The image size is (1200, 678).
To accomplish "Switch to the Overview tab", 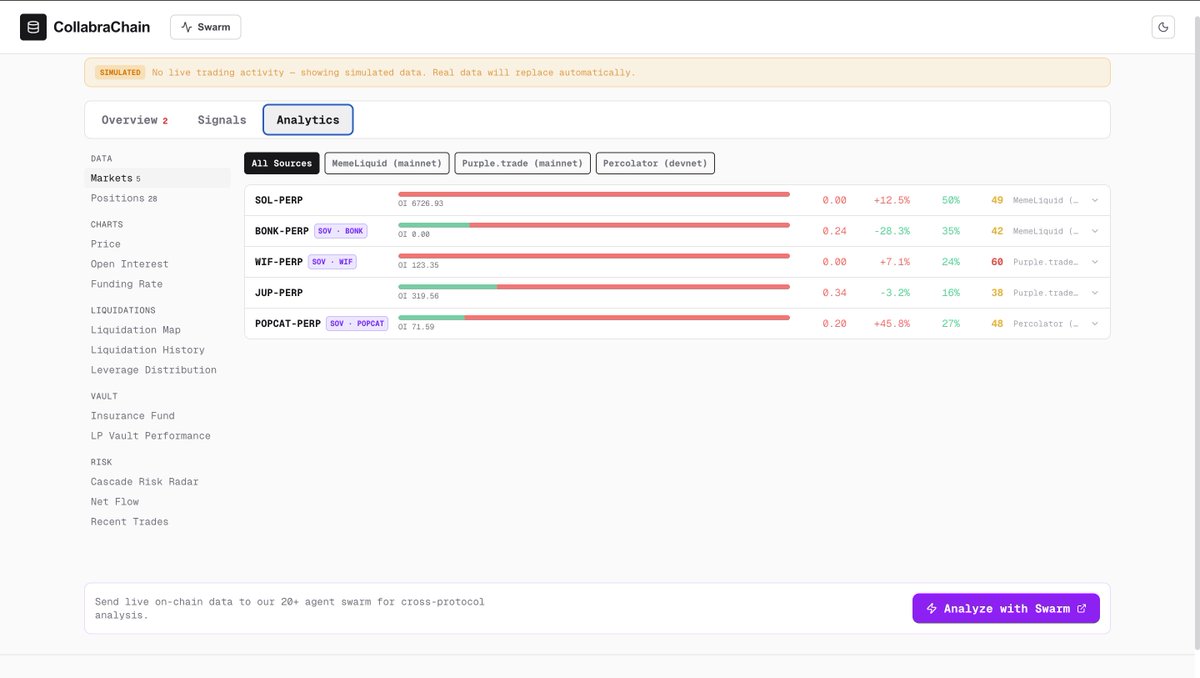I will point(134,120).
